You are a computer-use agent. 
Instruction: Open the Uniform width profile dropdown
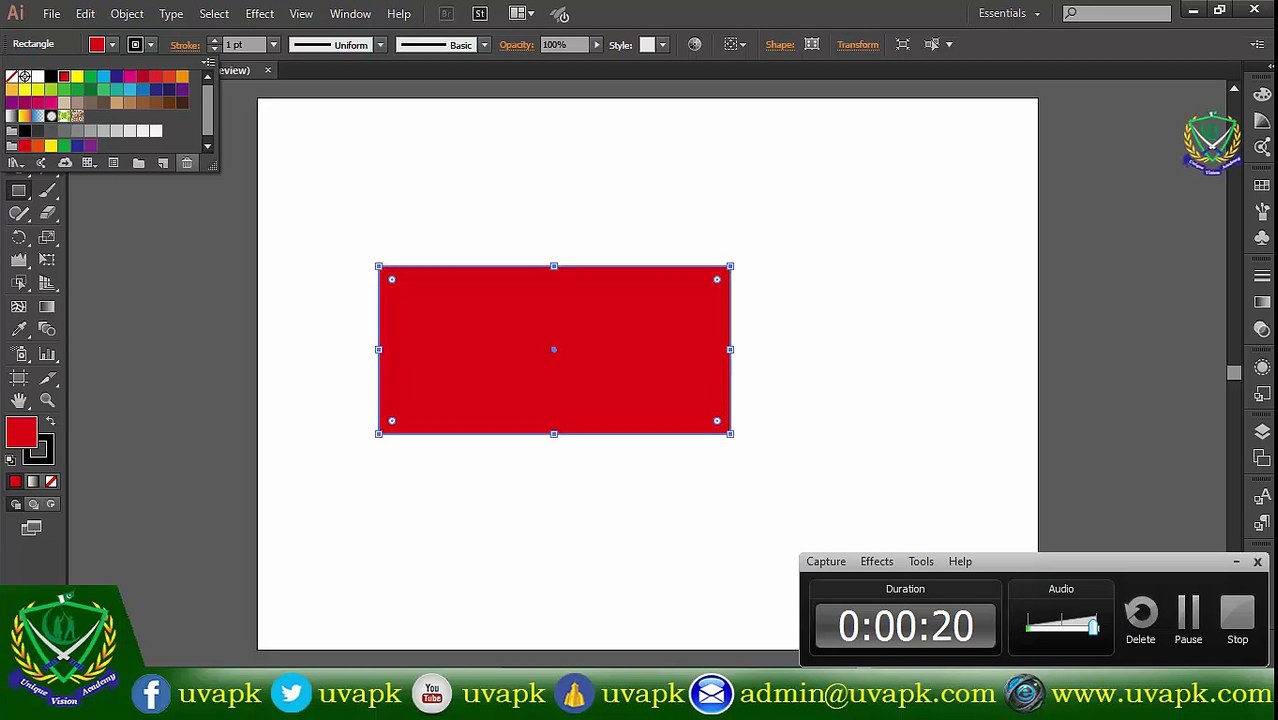[380, 45]
